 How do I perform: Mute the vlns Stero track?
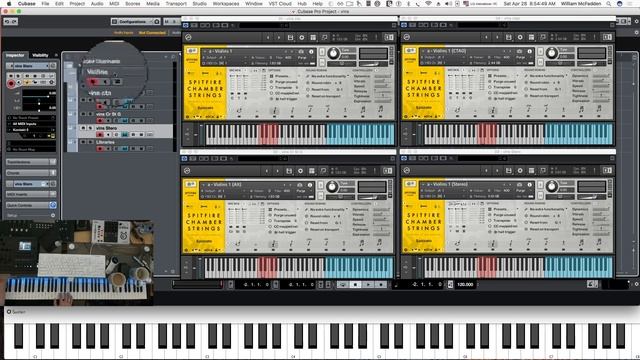(83, 128)
